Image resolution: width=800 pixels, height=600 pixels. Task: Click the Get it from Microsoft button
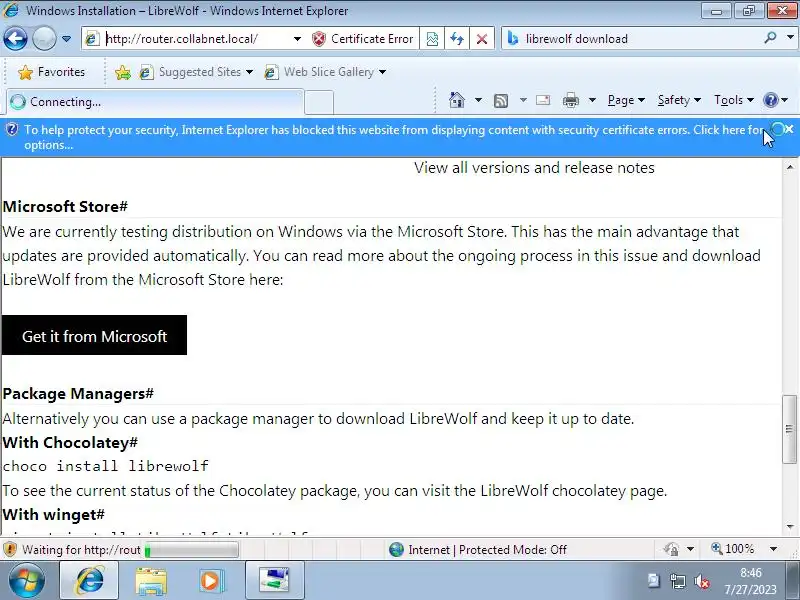tap(94, 335)
